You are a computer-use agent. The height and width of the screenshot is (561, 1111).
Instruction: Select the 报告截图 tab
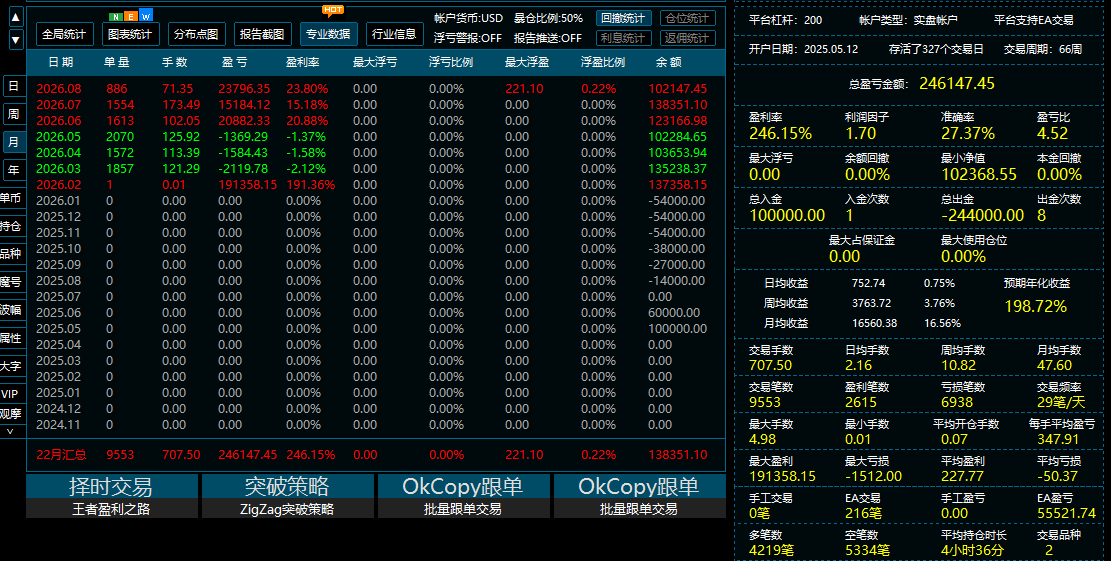pos(262,34)
